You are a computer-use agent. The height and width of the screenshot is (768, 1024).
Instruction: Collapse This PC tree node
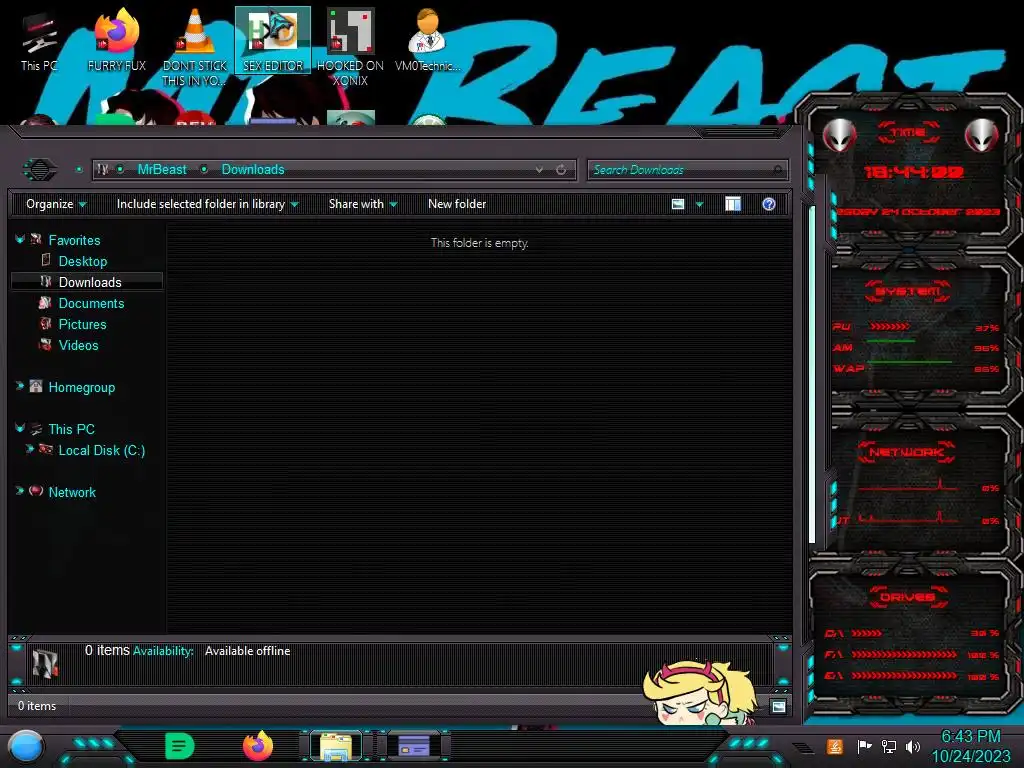click(20, 429)
